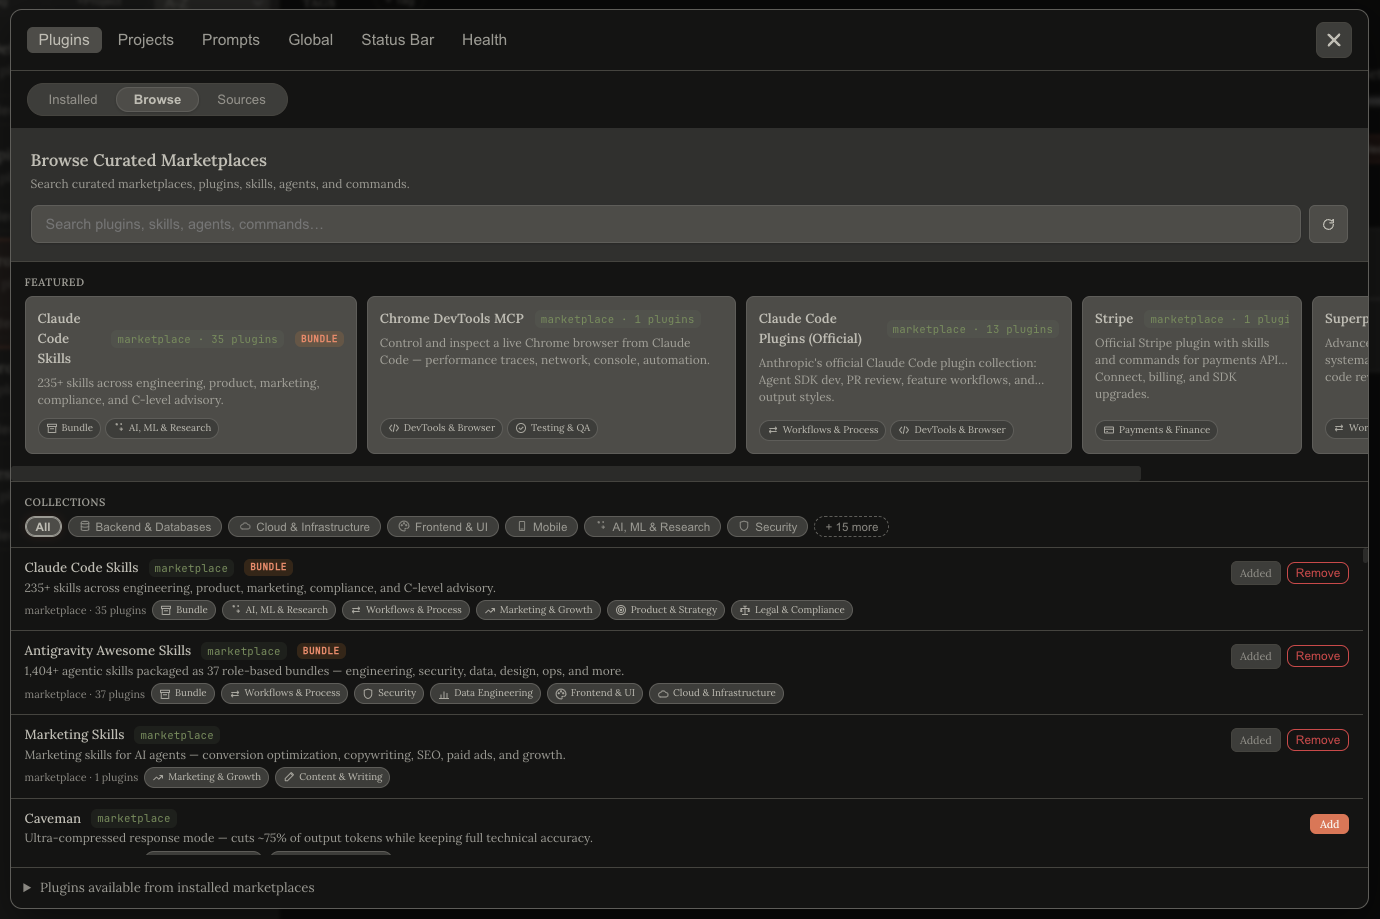
Task: Open the +15 more collections list
Action: tap(851, 526)
